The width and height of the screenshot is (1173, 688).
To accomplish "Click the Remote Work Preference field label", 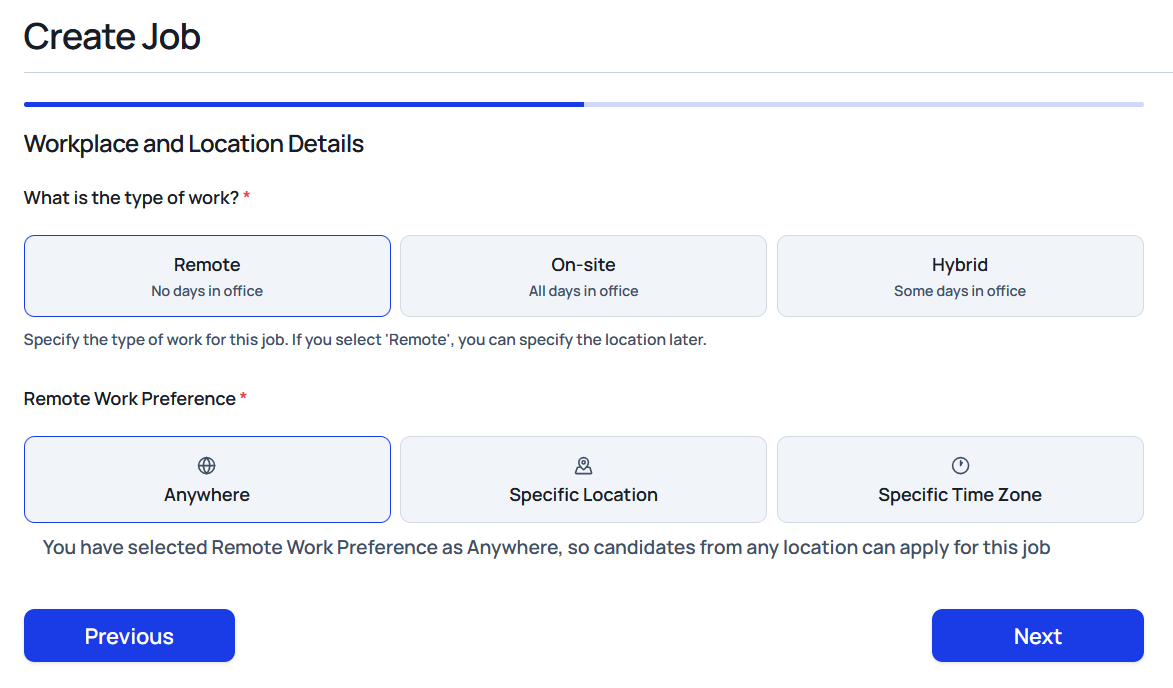I will (x=130, y=399).
